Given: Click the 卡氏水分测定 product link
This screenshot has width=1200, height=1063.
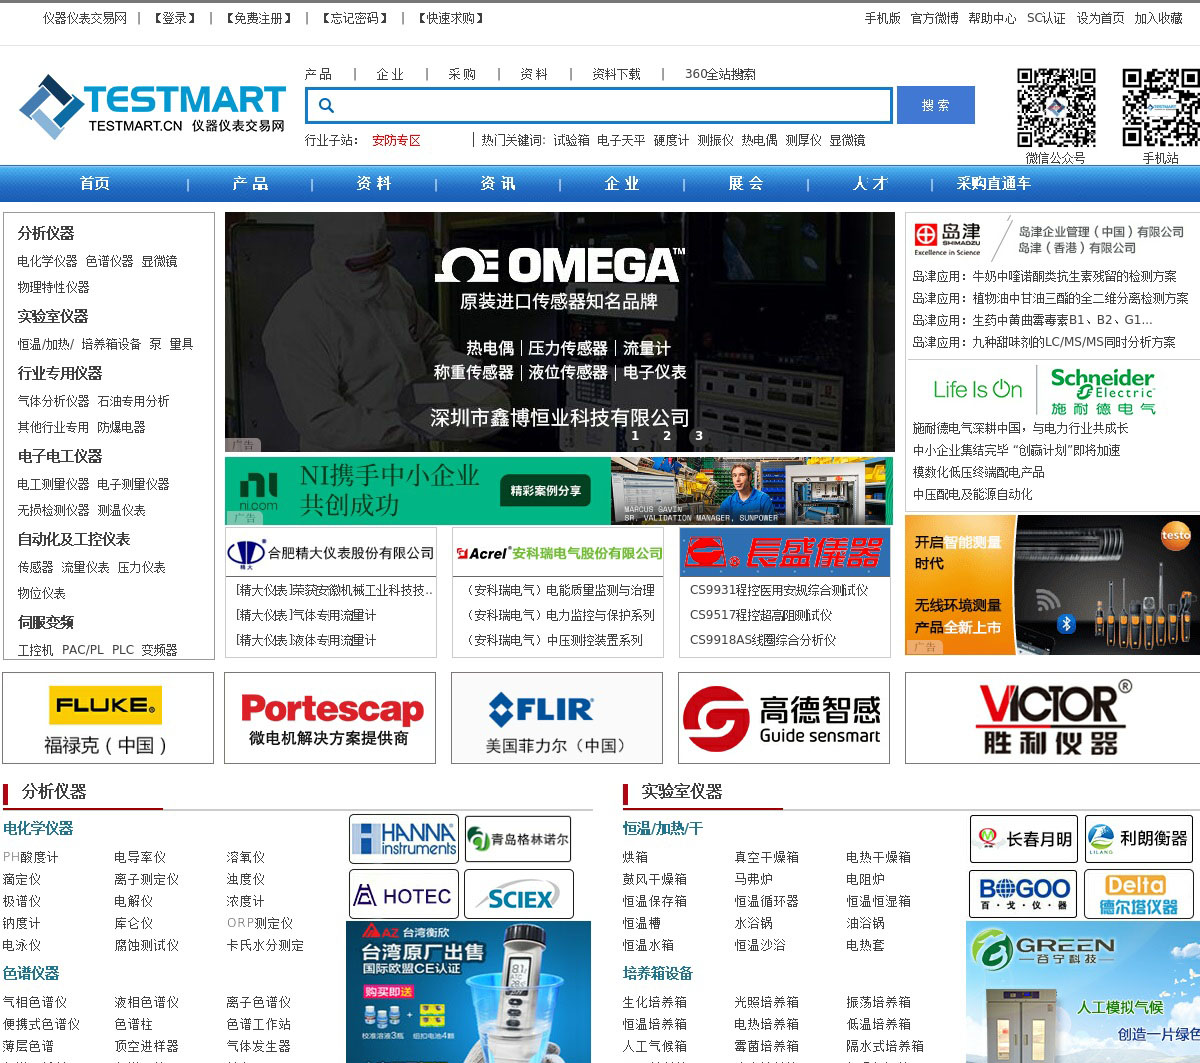Looking at the screenshot, I should [x=265, y=945].
